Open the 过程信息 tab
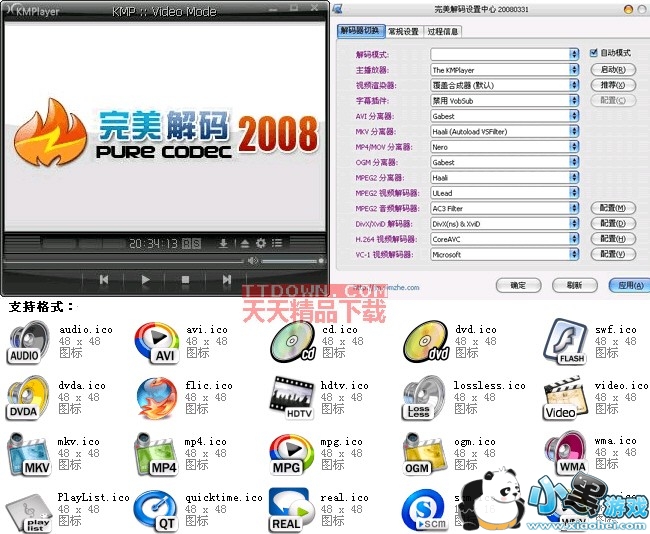The image size is (650, 534). [443, 32]
